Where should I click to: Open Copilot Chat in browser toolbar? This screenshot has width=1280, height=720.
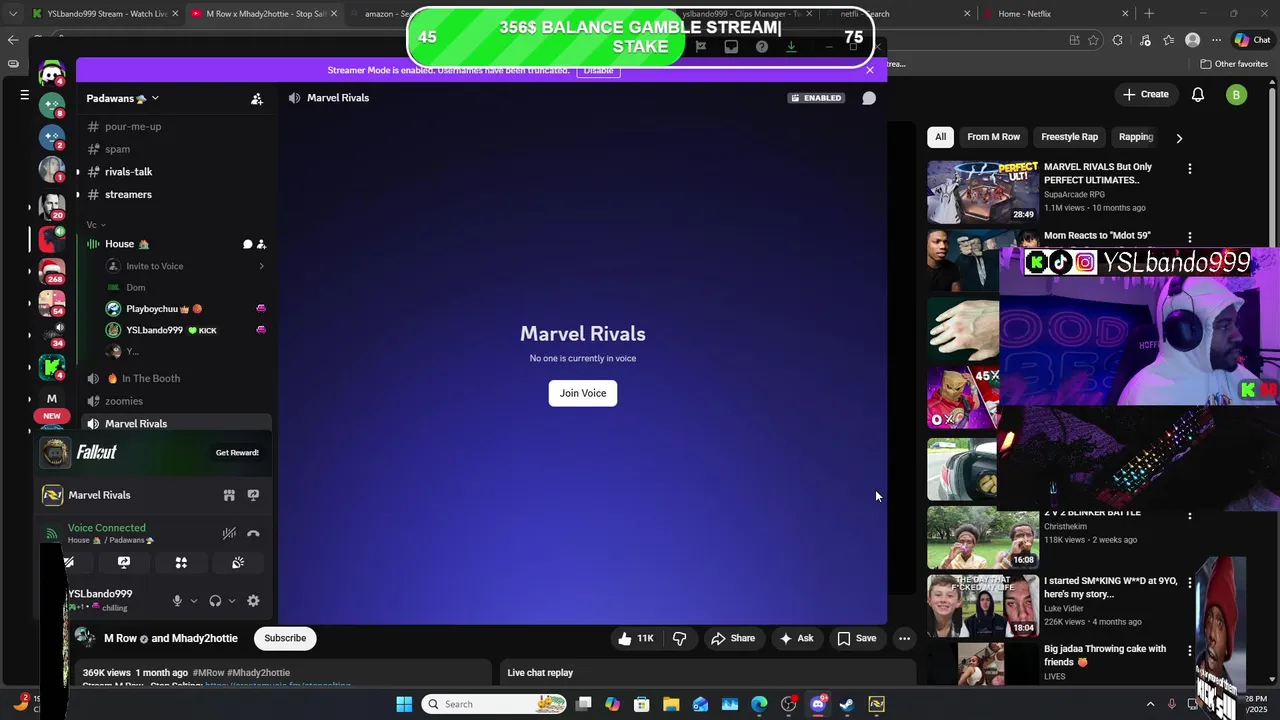click(x=1252, y=40)
